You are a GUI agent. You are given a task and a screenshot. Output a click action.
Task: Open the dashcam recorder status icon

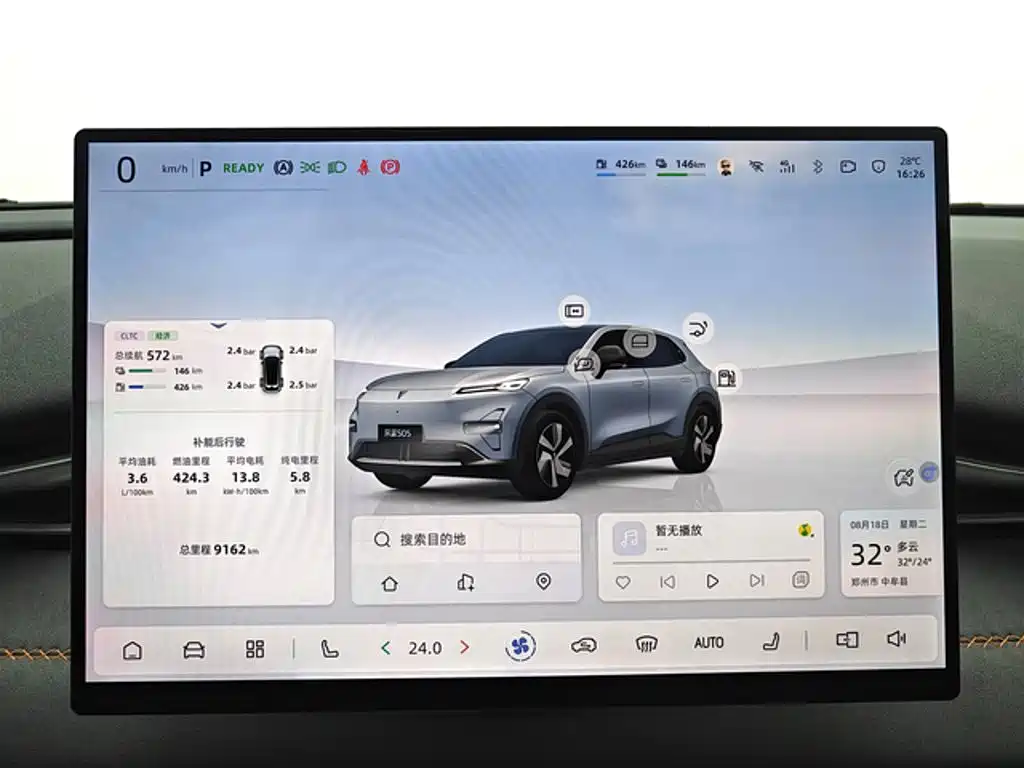(848, 167)
